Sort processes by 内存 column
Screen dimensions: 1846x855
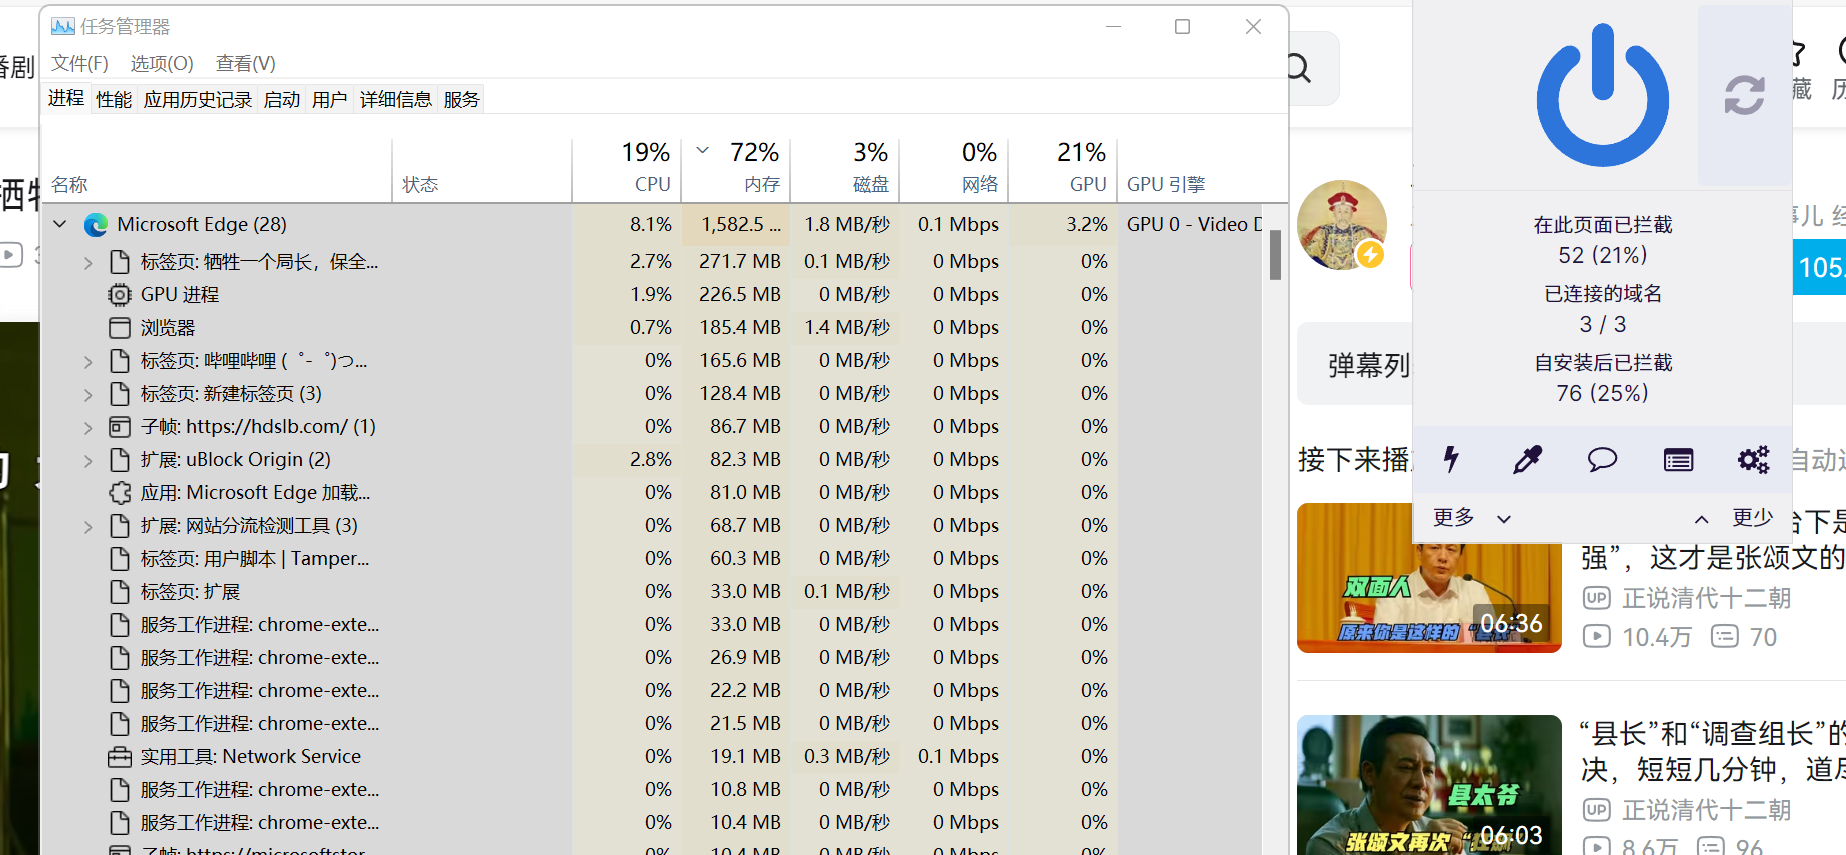736,168
